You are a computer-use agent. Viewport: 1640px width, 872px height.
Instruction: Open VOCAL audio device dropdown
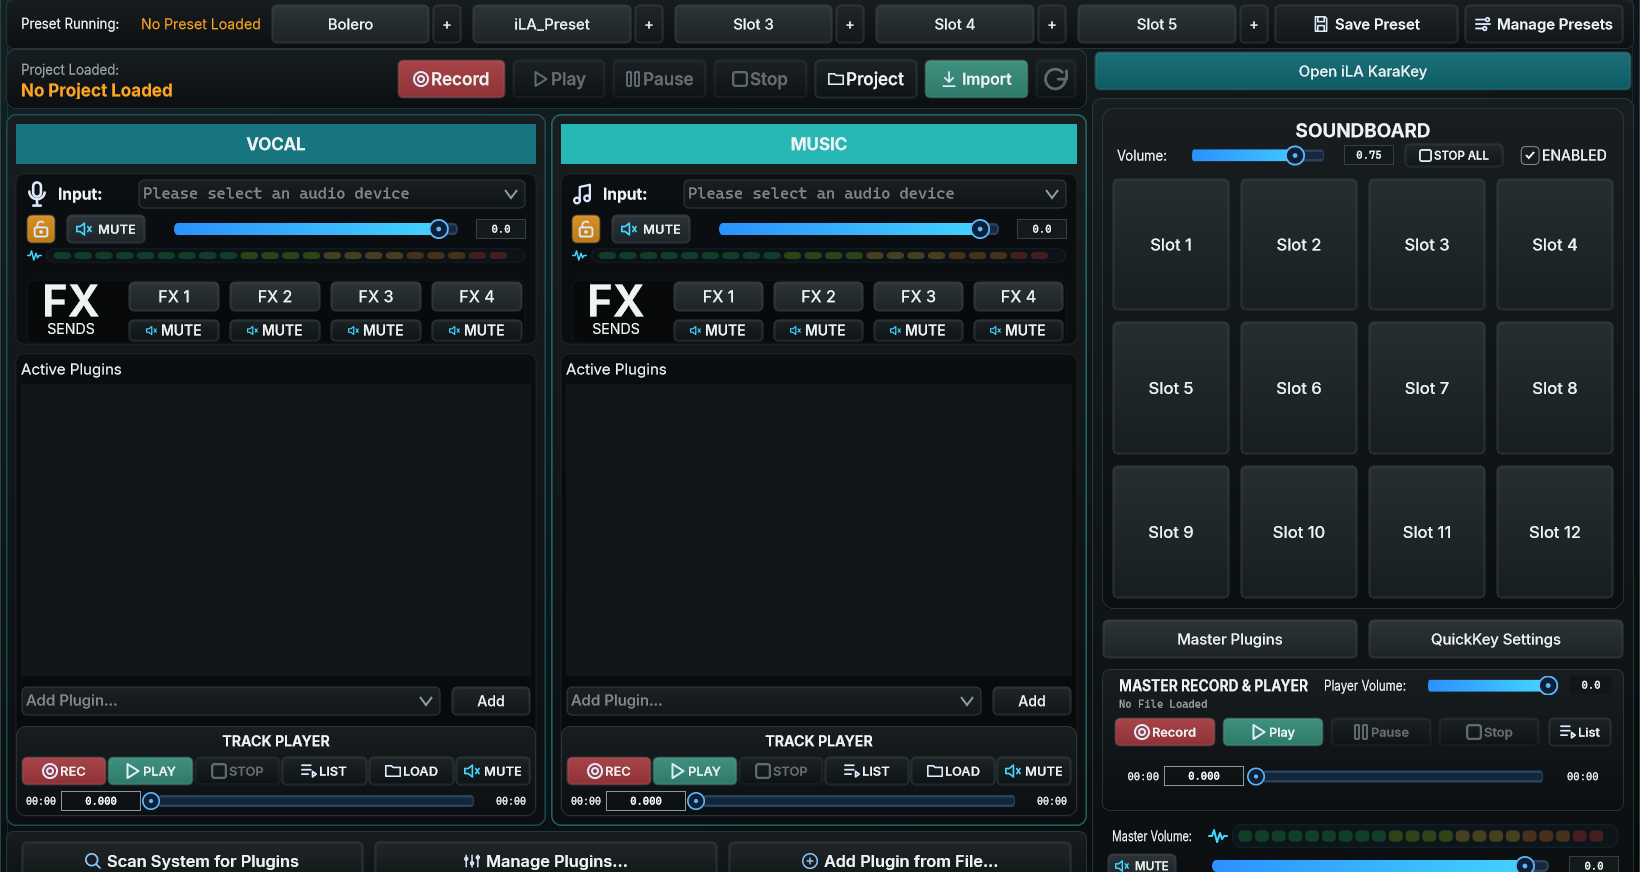coord(332,194)
